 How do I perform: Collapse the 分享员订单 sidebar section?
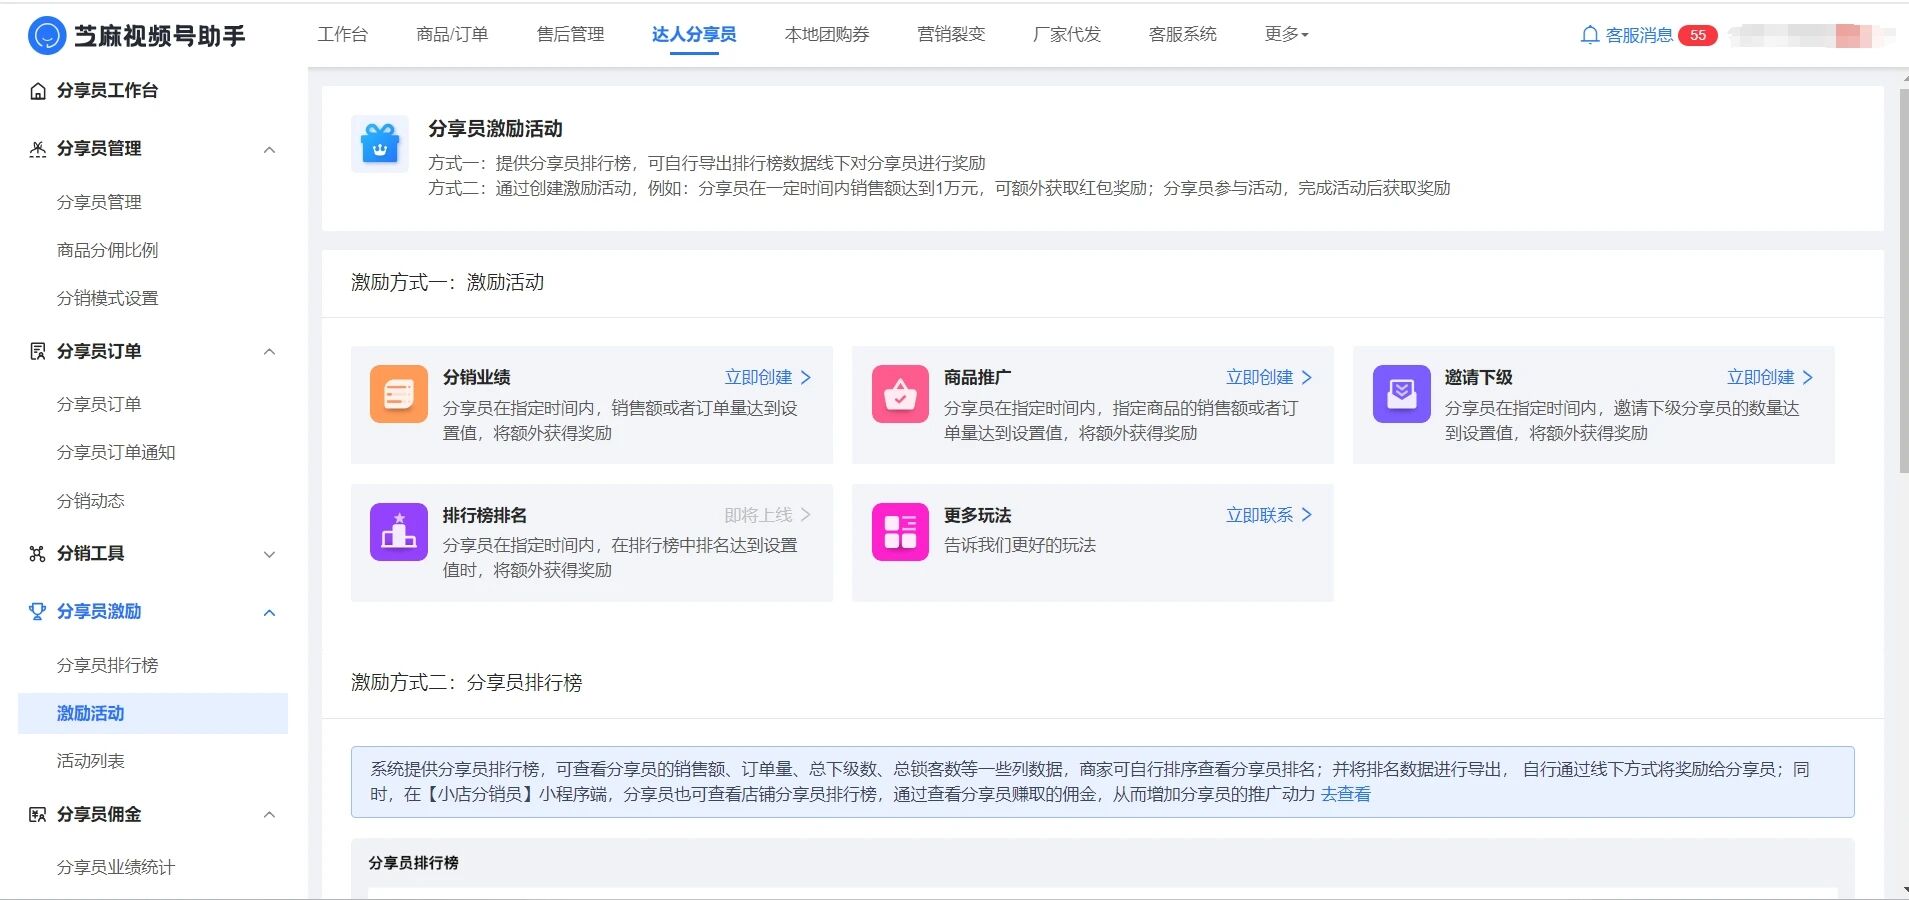[269, 352]
